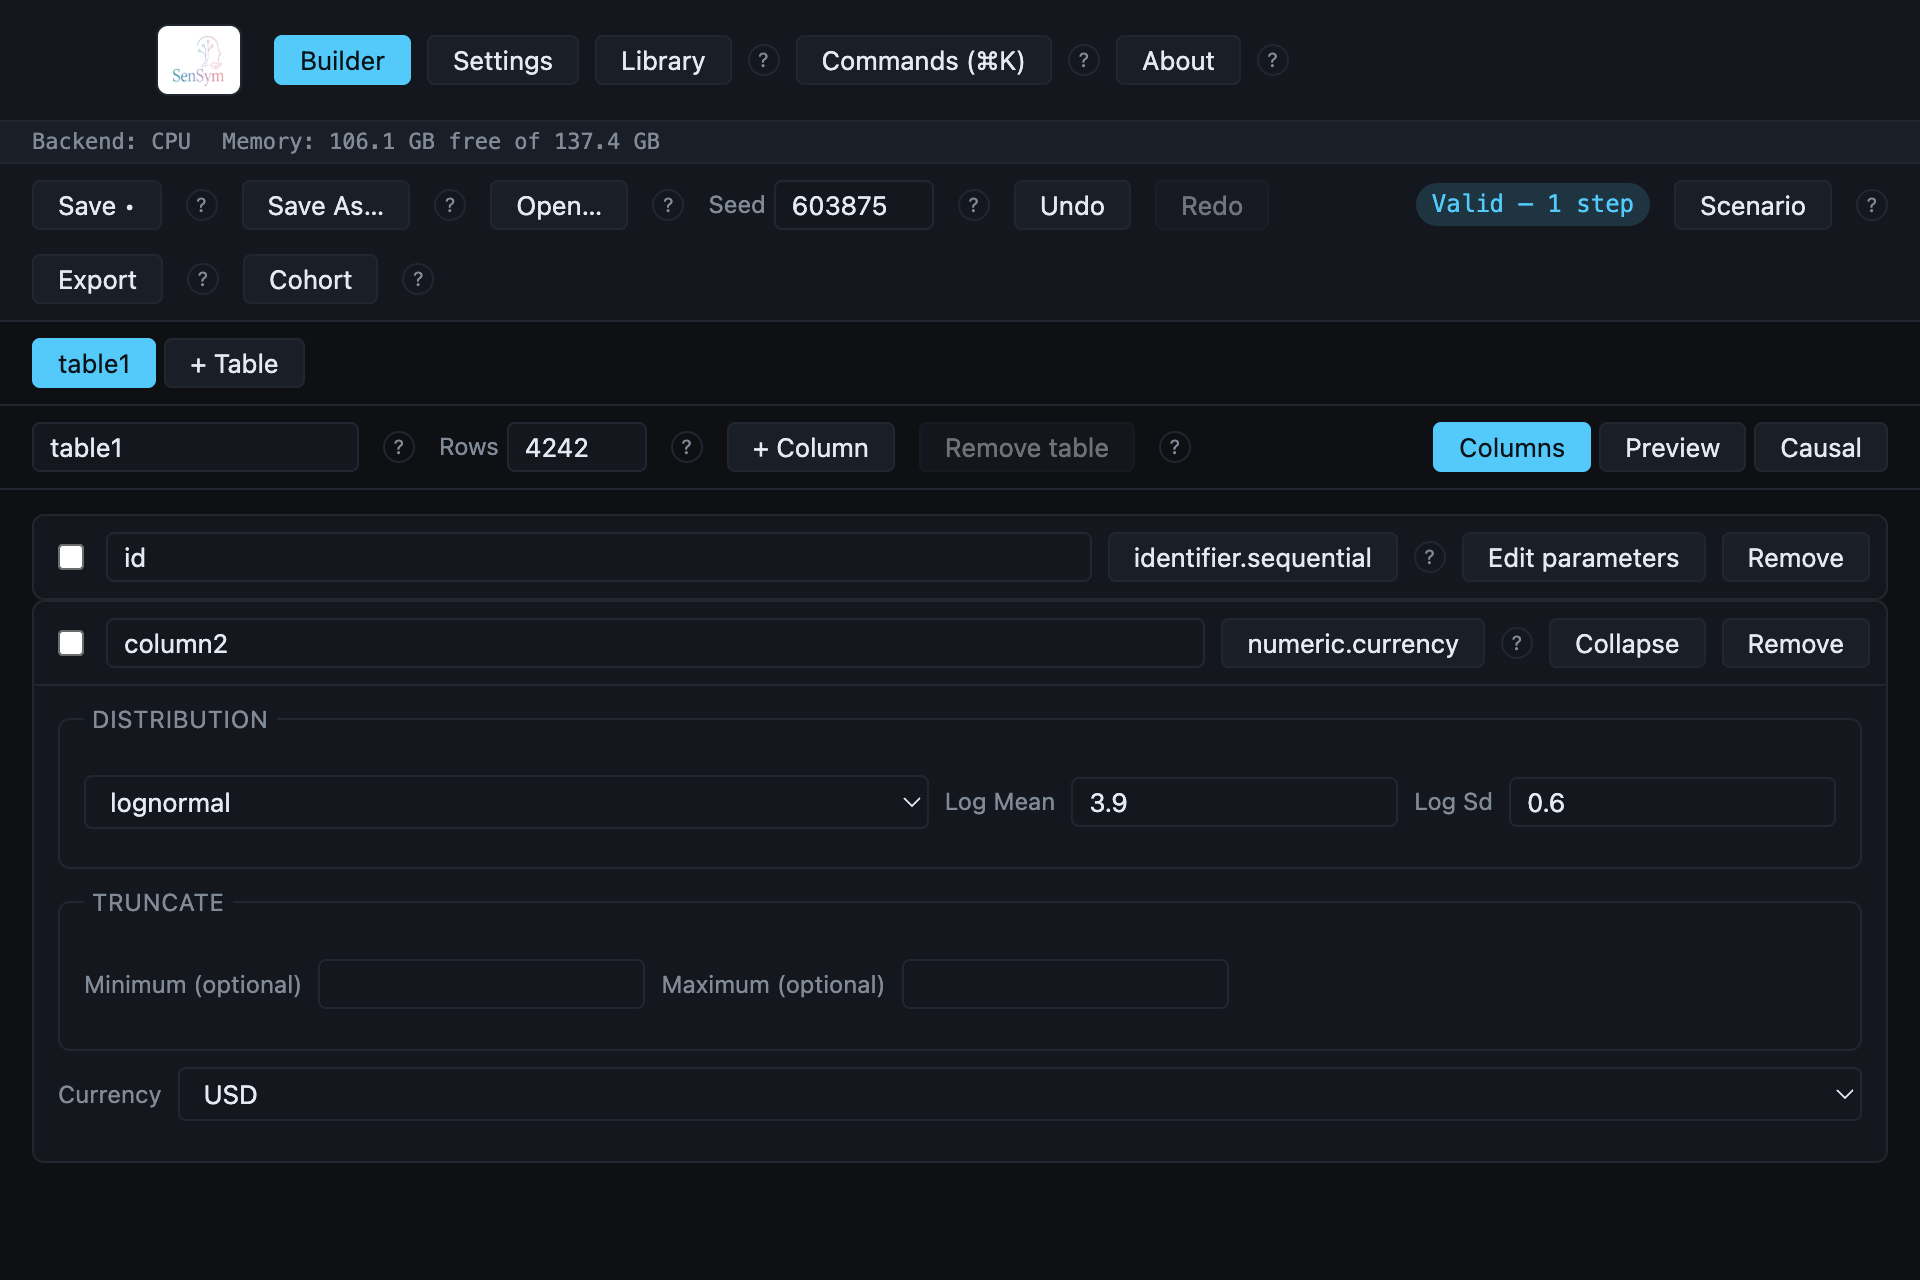Open the Scenario panel
This screenshot has width=1920, height=1280.
tap(1753, 205)
